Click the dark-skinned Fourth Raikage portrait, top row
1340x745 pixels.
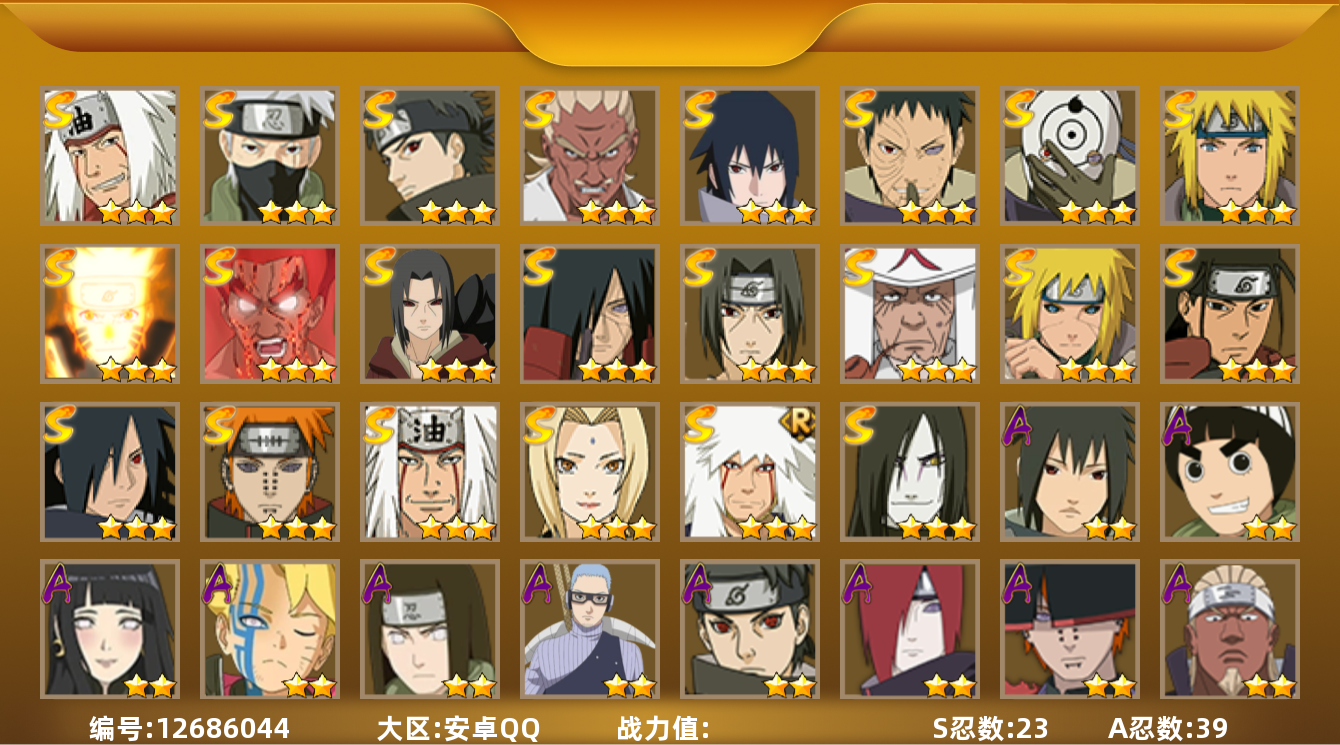(589, 156)
